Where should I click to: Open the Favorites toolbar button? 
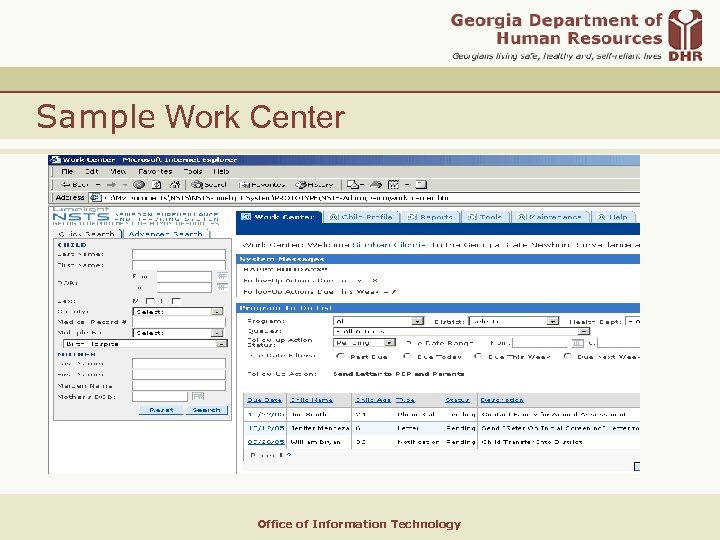click(x=262, y=185)
